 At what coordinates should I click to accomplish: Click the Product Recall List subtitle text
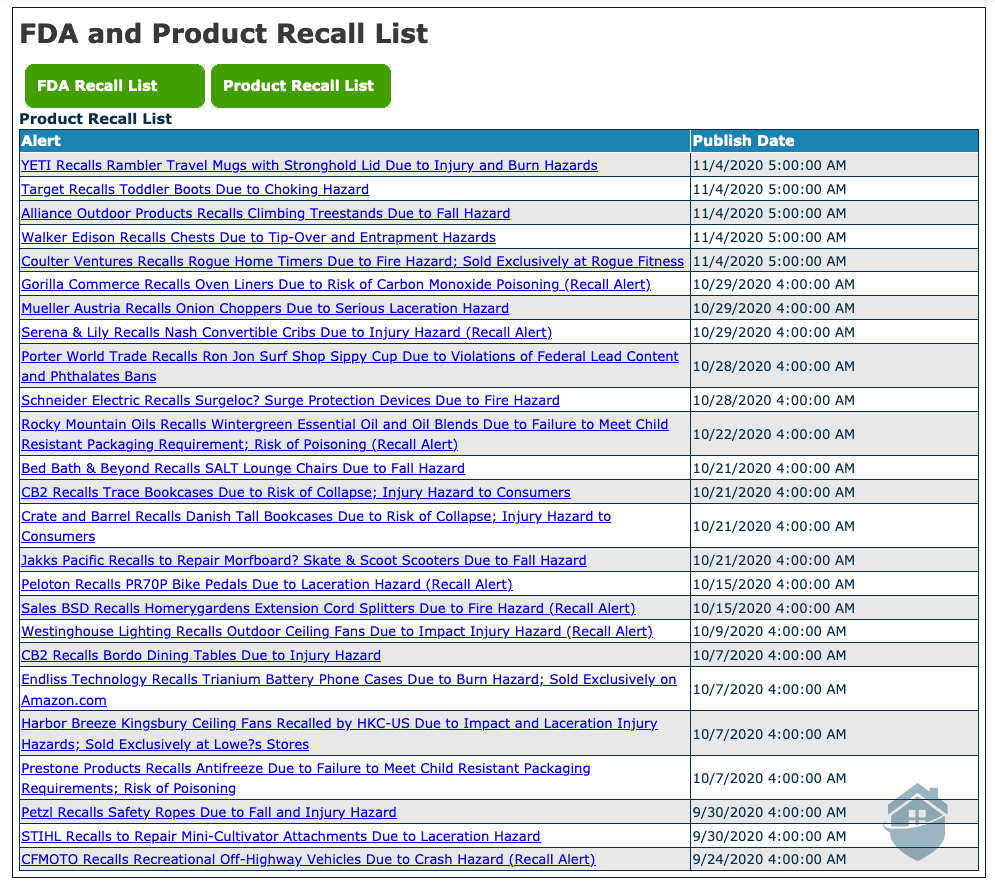coord(96,119)
